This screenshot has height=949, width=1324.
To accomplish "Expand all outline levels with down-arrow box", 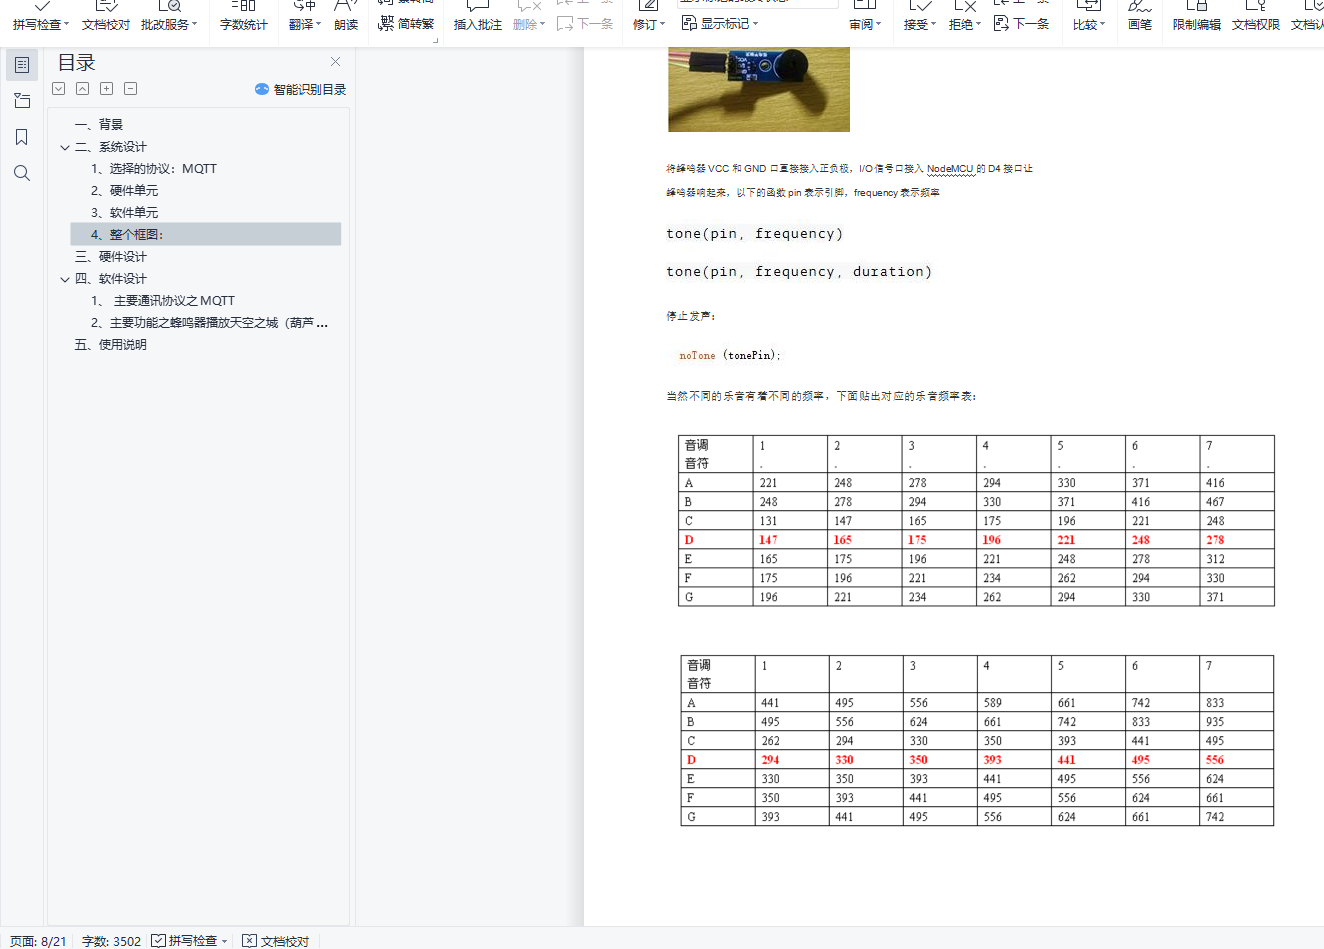I will click(59, 89).
